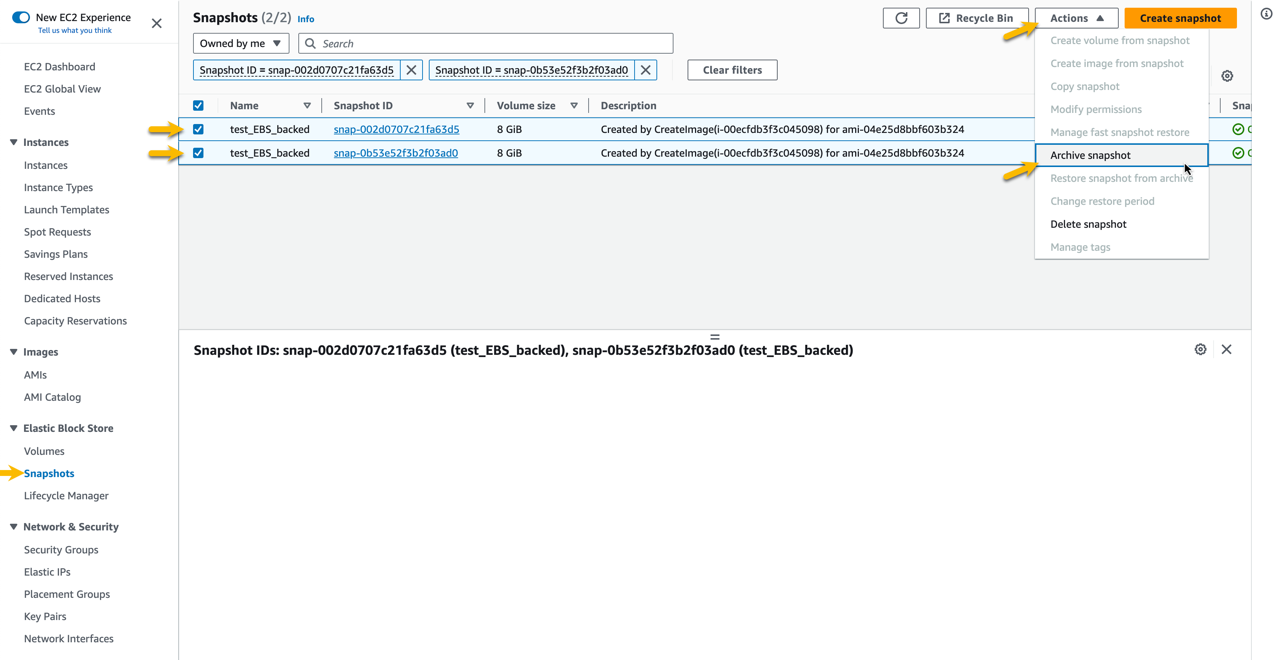The width and height of the screenshot is (1286, 660).
Task: Uncheck snapshot snap-002d0707c21fa63d5 row
Action: point(198,129)
